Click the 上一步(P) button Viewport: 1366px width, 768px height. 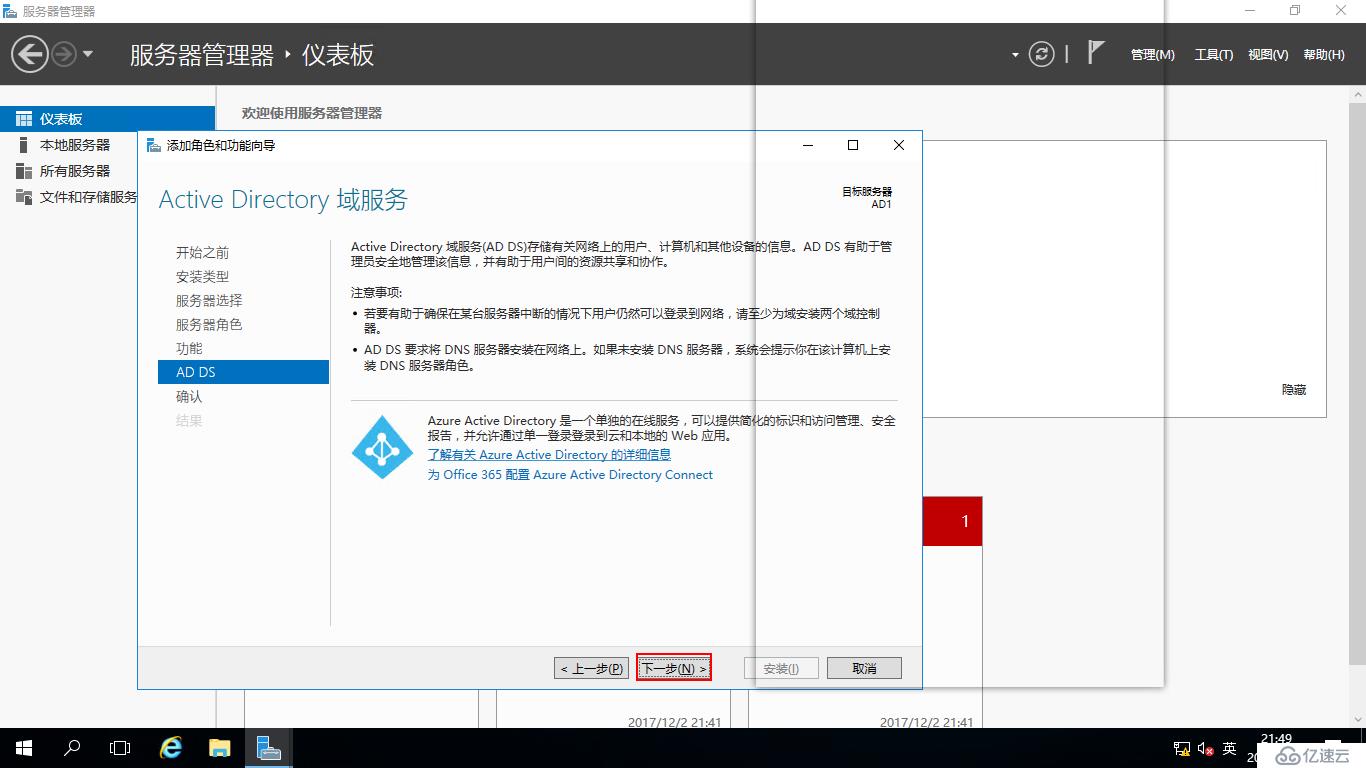(x=592, y=668)
